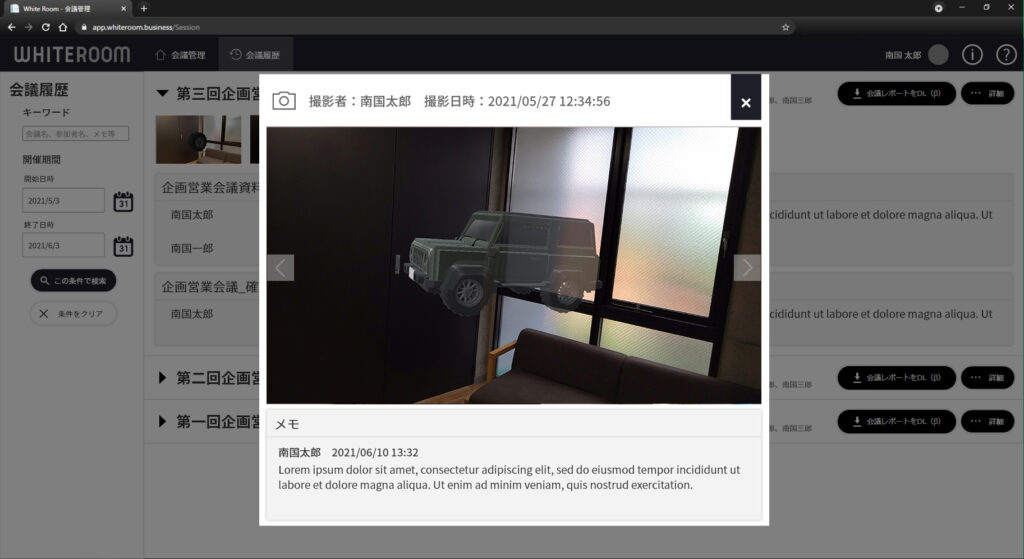Viewport: 1024px width, 559px height.
Task: Open 詳細 for the second meeting
Action: tap(987, 377)
